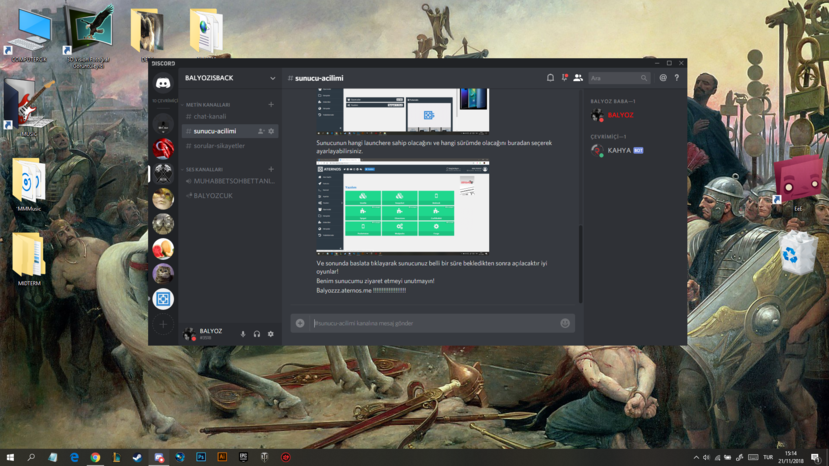Show hidden system tray icons

(696, 458)
